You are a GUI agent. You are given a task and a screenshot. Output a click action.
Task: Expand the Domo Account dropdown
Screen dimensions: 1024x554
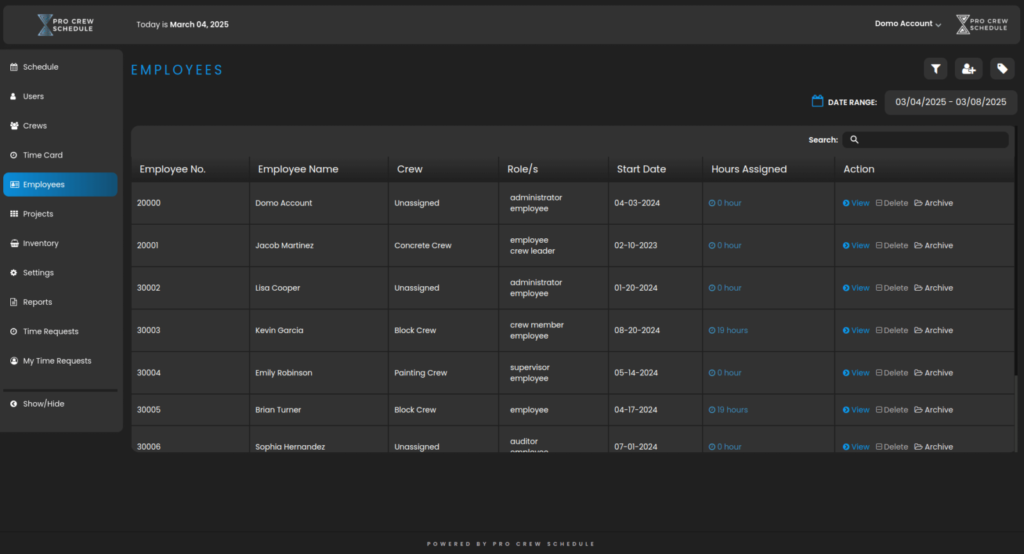coord(908,24)
